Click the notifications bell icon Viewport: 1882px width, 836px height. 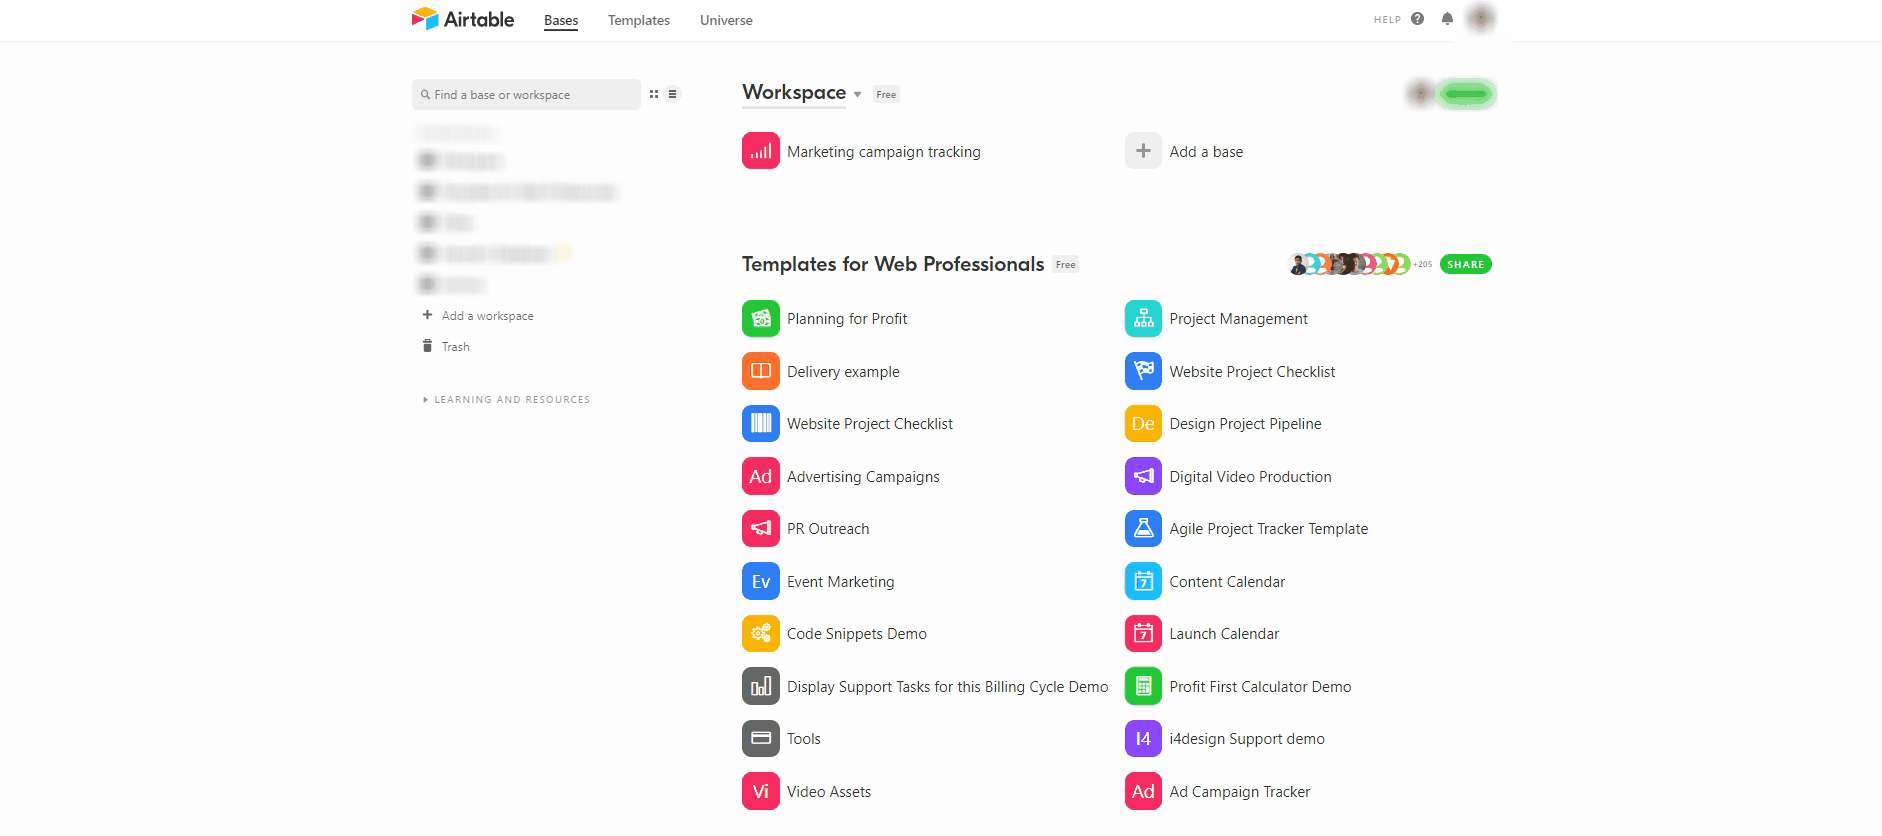coord(1447,19)
